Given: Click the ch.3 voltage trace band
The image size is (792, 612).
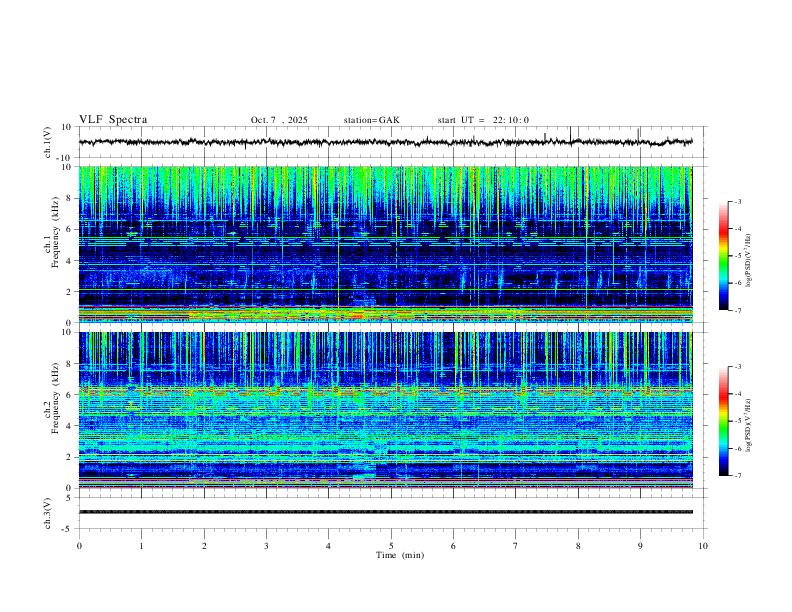Looking at the screenshot, I should pos(385,512).
